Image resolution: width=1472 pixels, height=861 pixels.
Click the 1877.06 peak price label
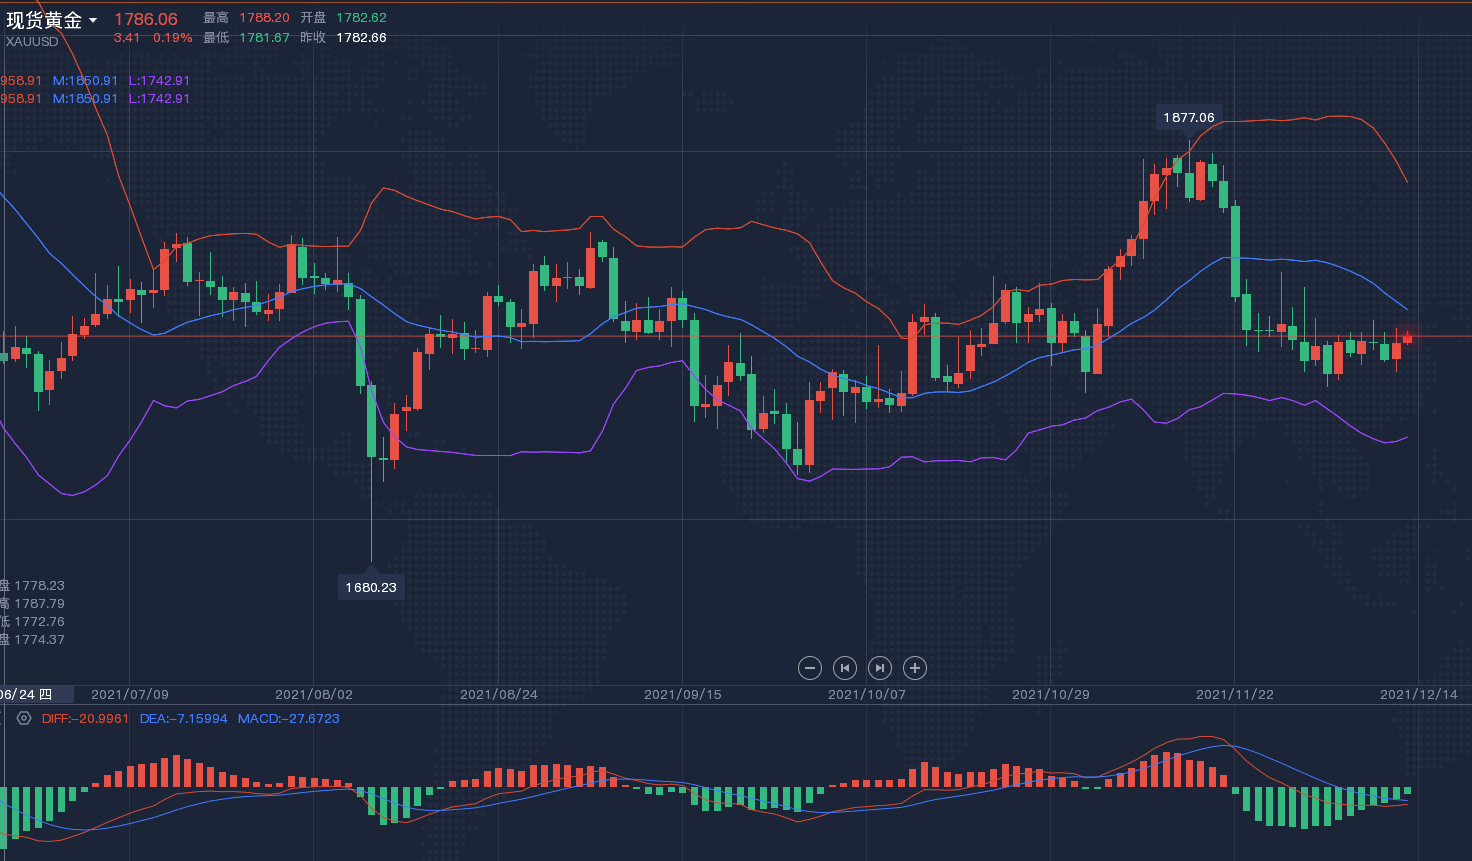(x=1188, y=117)
